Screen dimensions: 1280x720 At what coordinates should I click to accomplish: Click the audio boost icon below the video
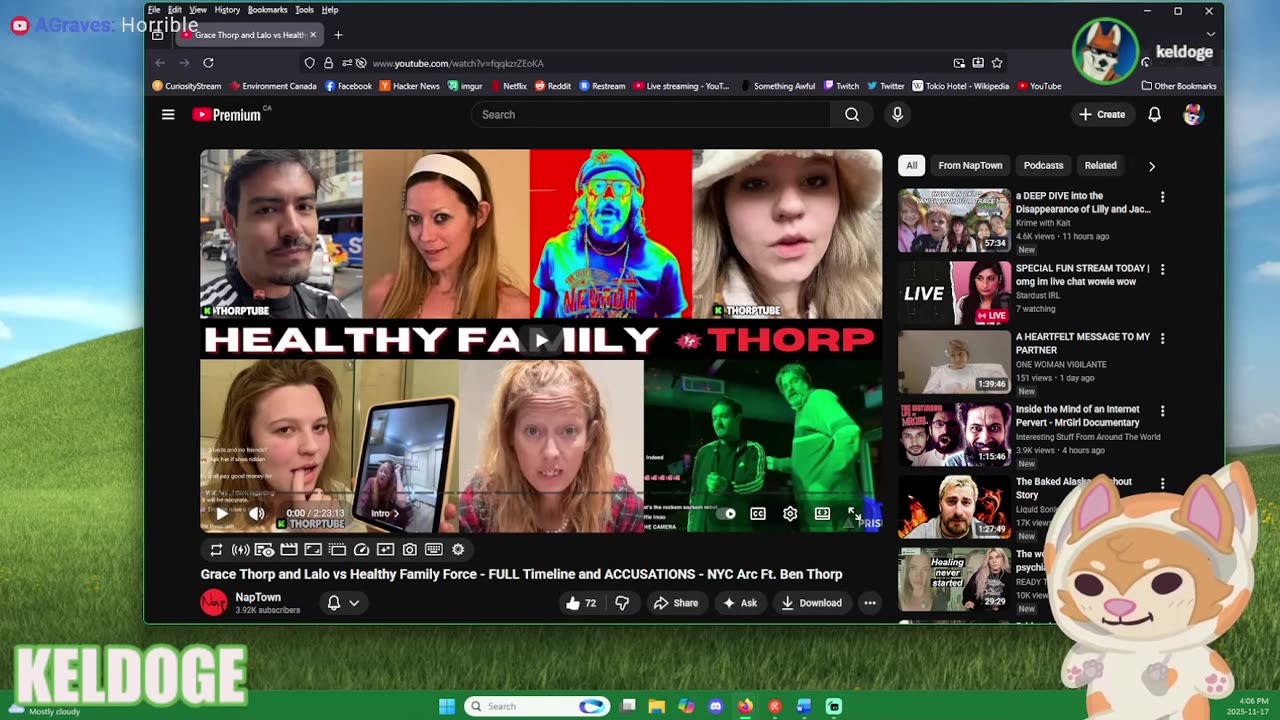[x=240, y=549]
